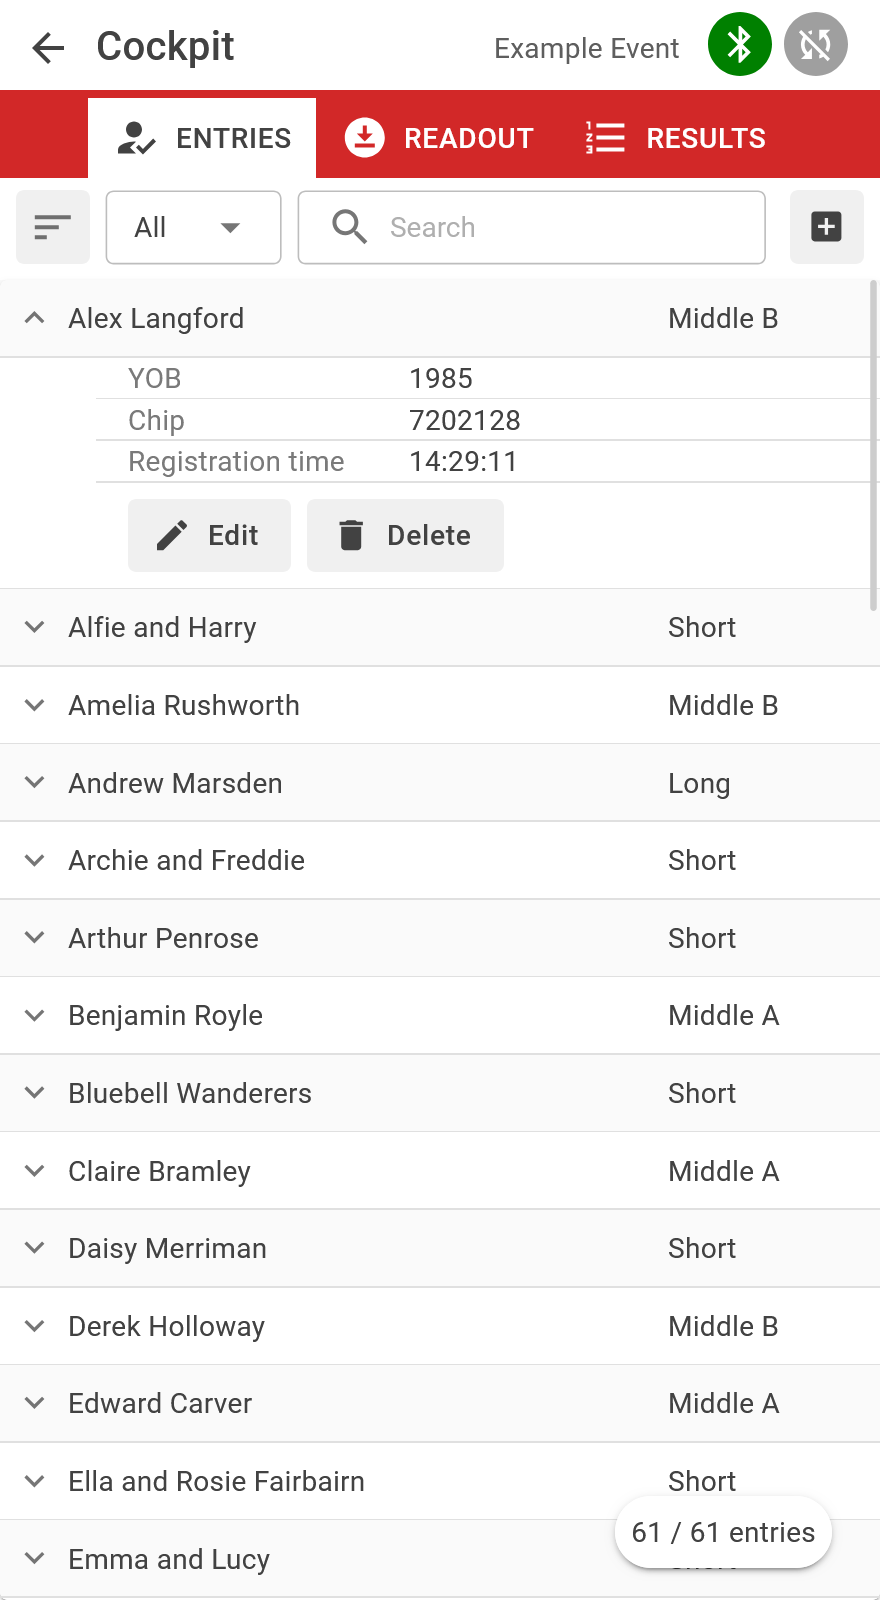The height and width of the screenshot is (1600, 880).
Task: Tap the green Bluetooth status icon
Action: 740,44
